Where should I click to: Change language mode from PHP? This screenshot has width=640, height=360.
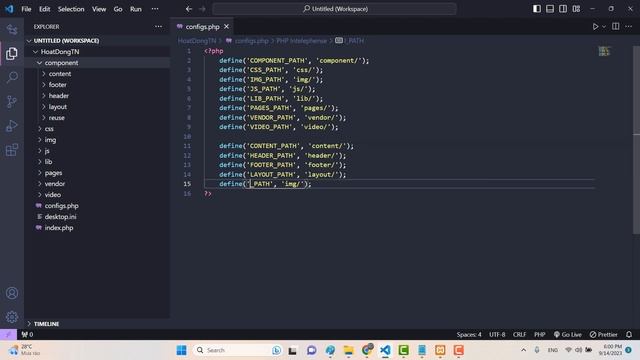point(540,334)
